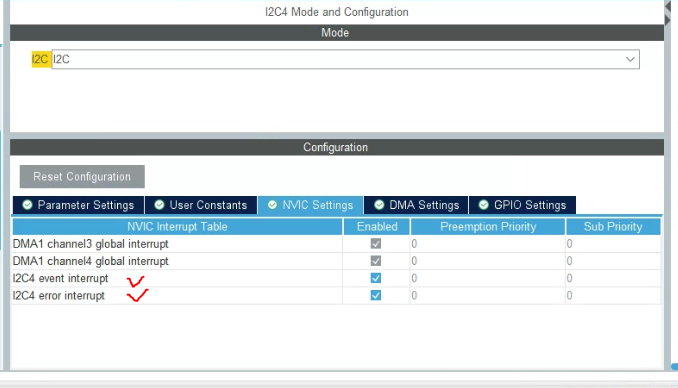678x388 pixels.
Task: Click preemption priority of I2C4 event interrupt
Action: coord(488,279)
